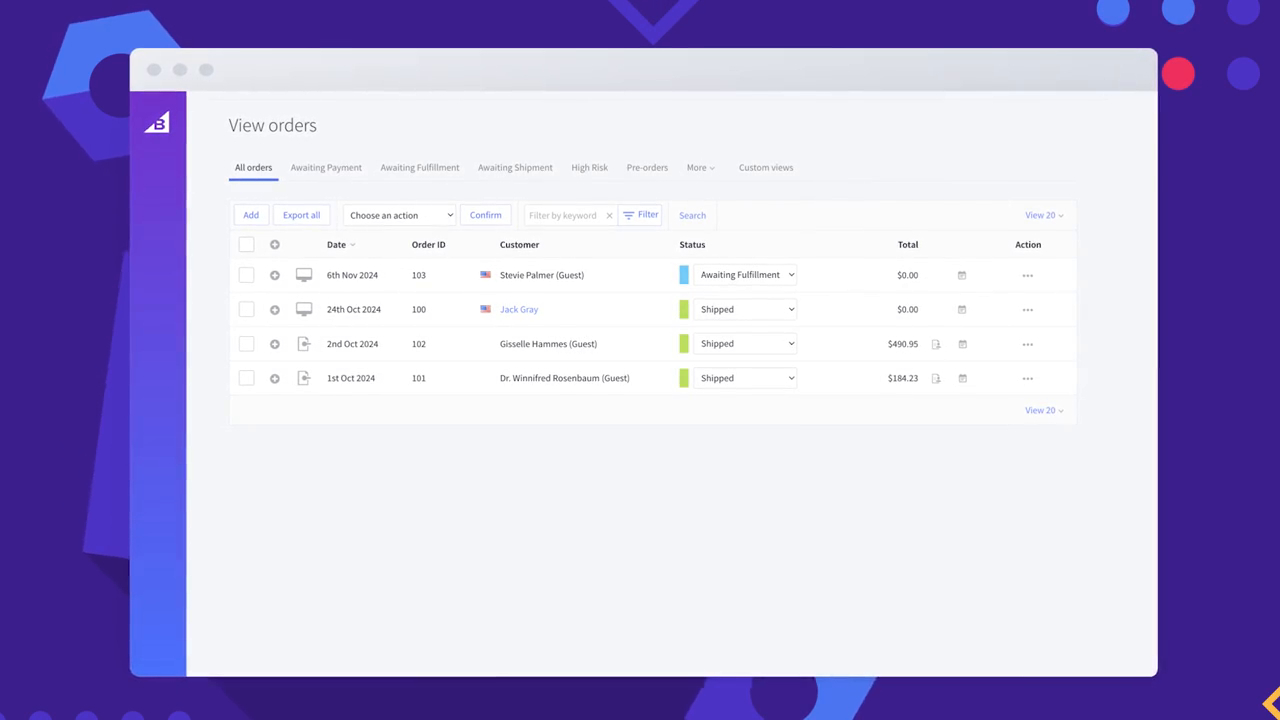Open Jack Gray customer link
The height and width of the screenshot is (720, 1280).
pos(519,310)
